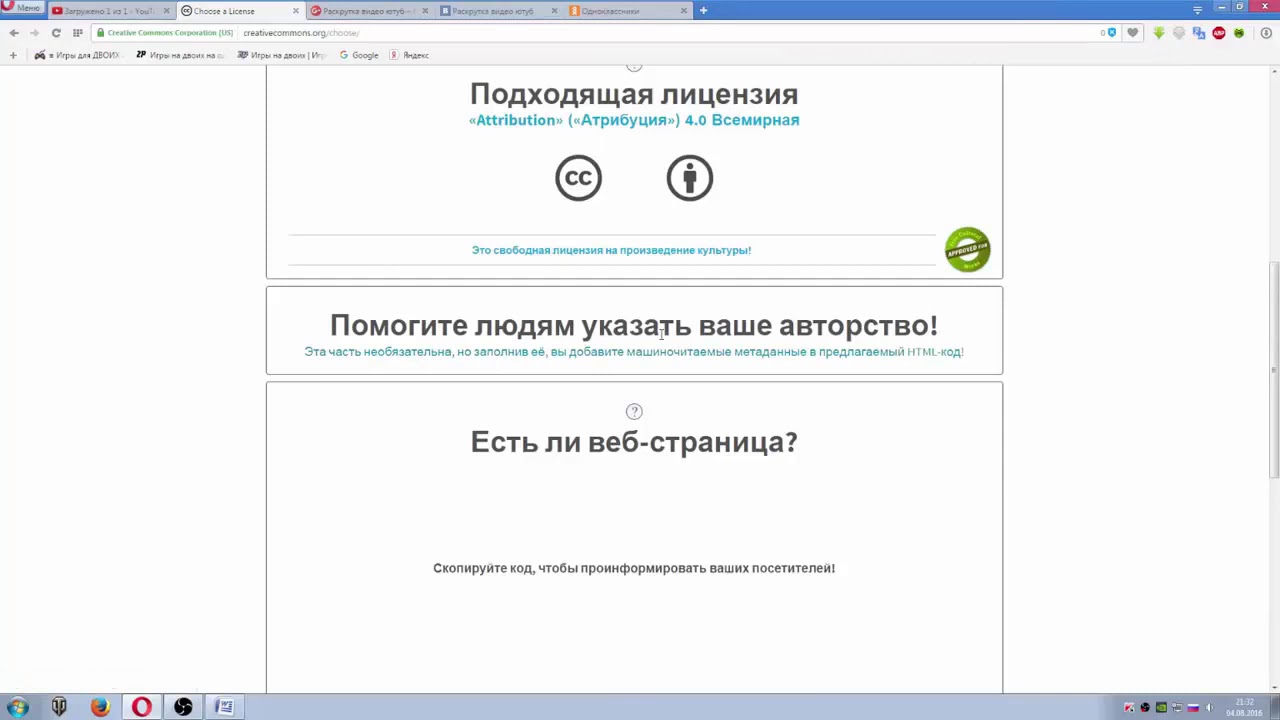Open 'Это свободная лицензия на произведение культуры!' link

tap(611, 250)
